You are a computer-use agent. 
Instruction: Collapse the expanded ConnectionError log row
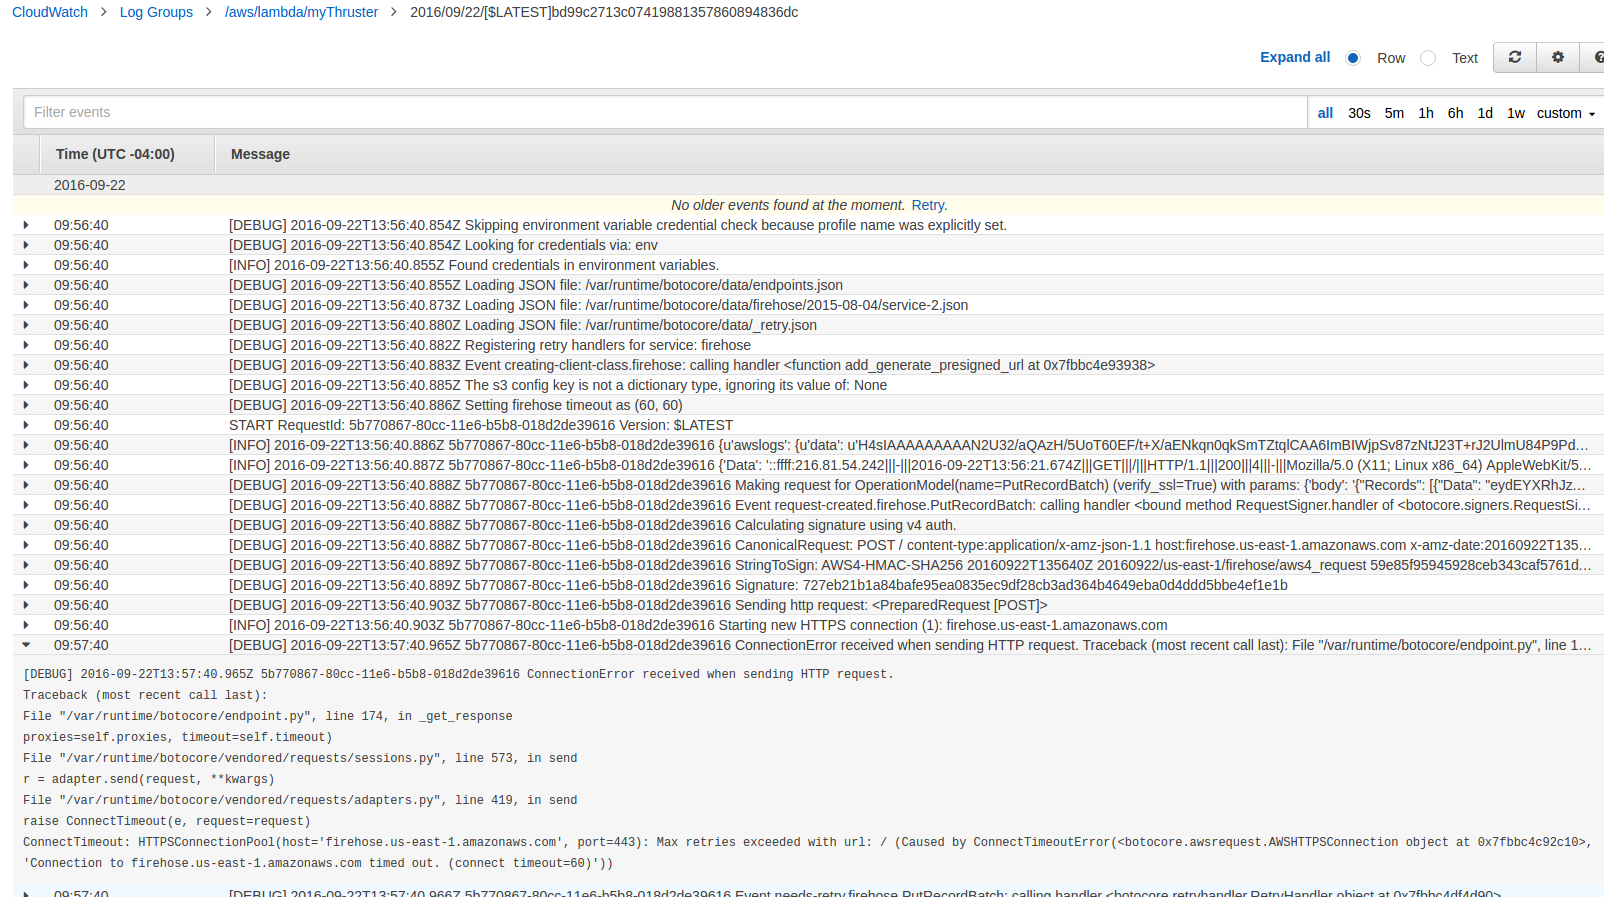point(26,645)
